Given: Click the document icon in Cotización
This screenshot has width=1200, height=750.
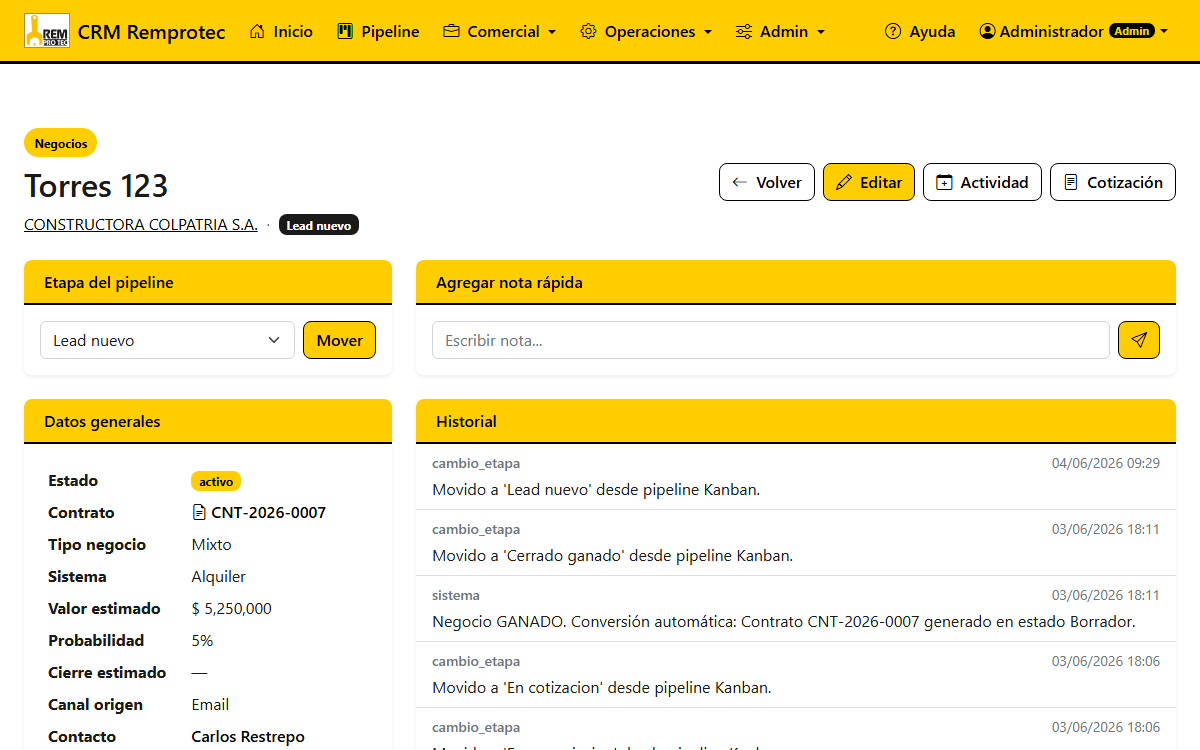Looking at the screenshot, I should click(x=1071, y=182).
